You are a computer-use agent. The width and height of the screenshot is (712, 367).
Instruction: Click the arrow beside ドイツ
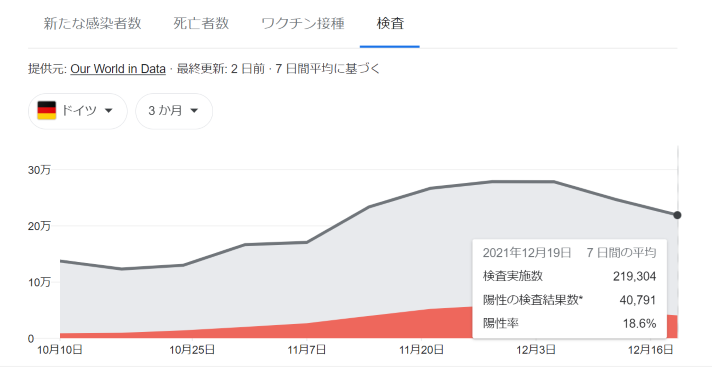coord(109,110)
